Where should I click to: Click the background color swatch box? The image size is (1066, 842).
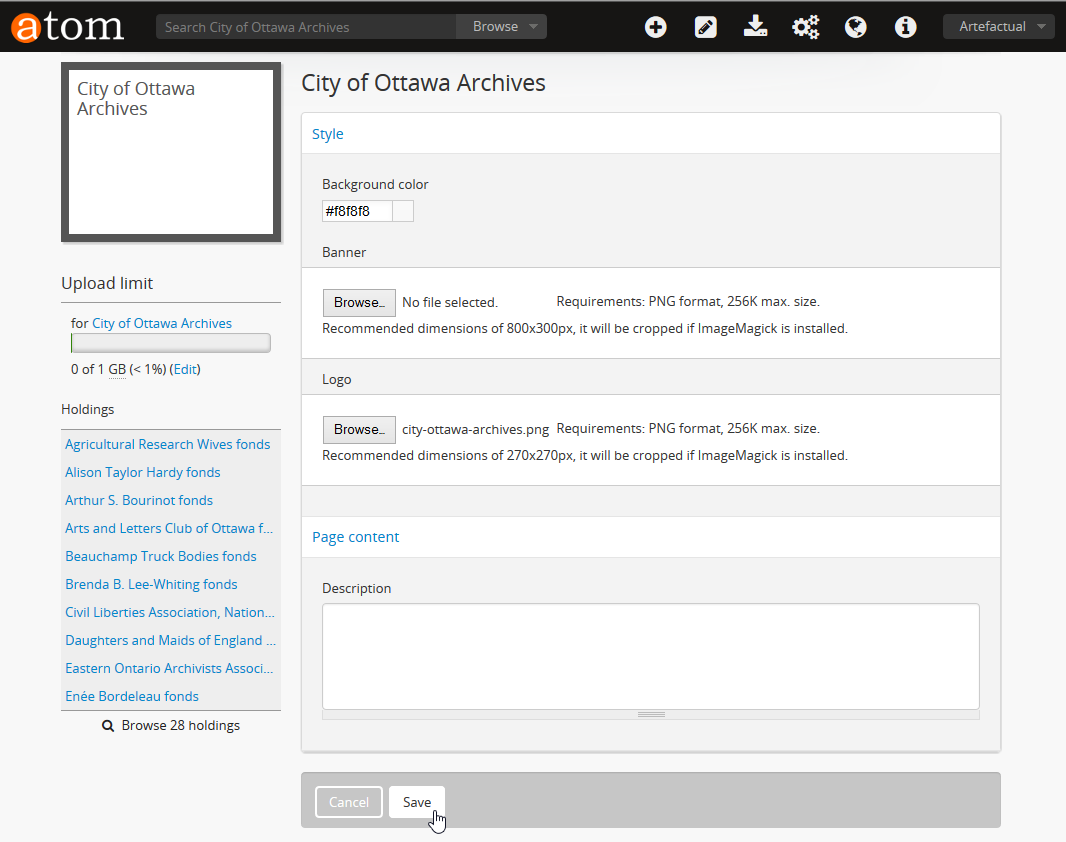point(403,211)
